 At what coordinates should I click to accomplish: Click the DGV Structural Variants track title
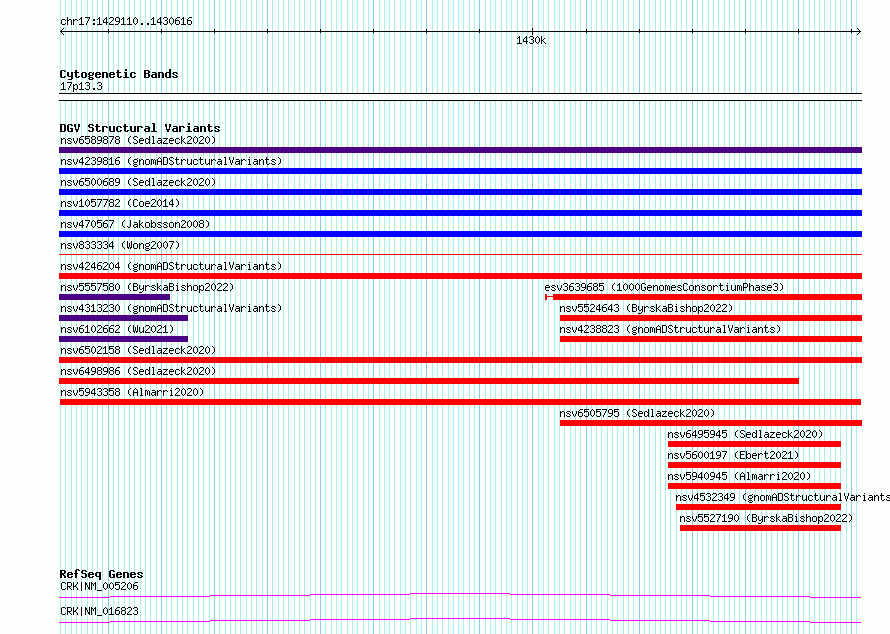click(x=140, y=128)
